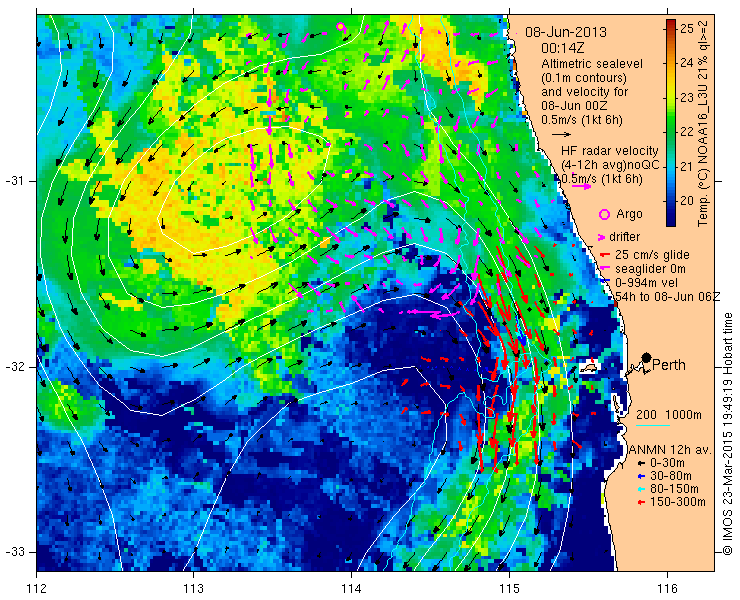The width and height of the screenshot is (740, 600).
Task: Click the drifter legend label
Action: (x=624, y=237)
